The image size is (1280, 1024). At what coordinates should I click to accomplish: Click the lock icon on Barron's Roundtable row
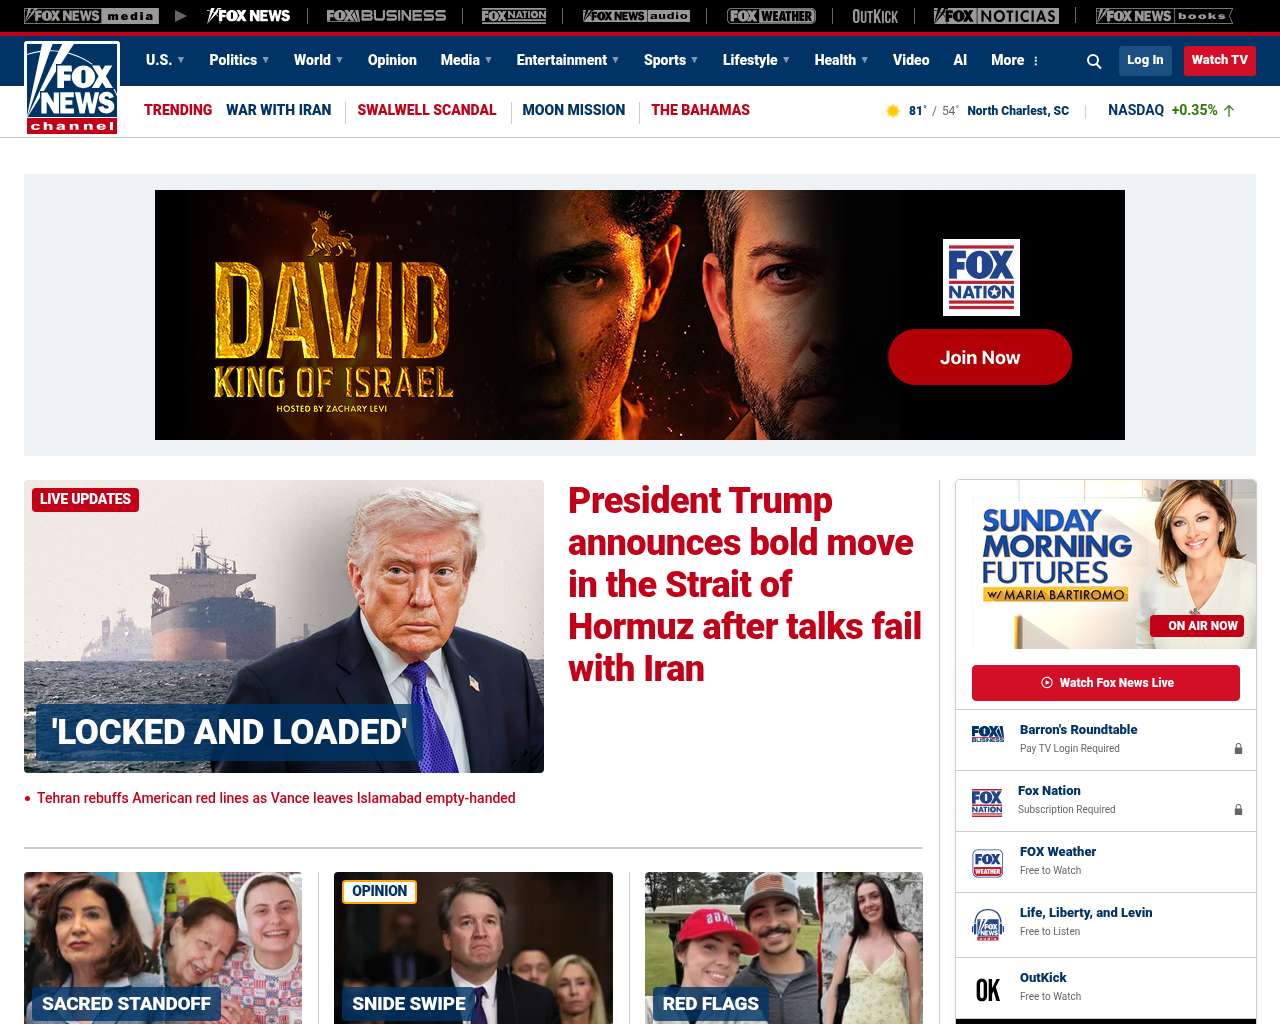(1238, 748)
